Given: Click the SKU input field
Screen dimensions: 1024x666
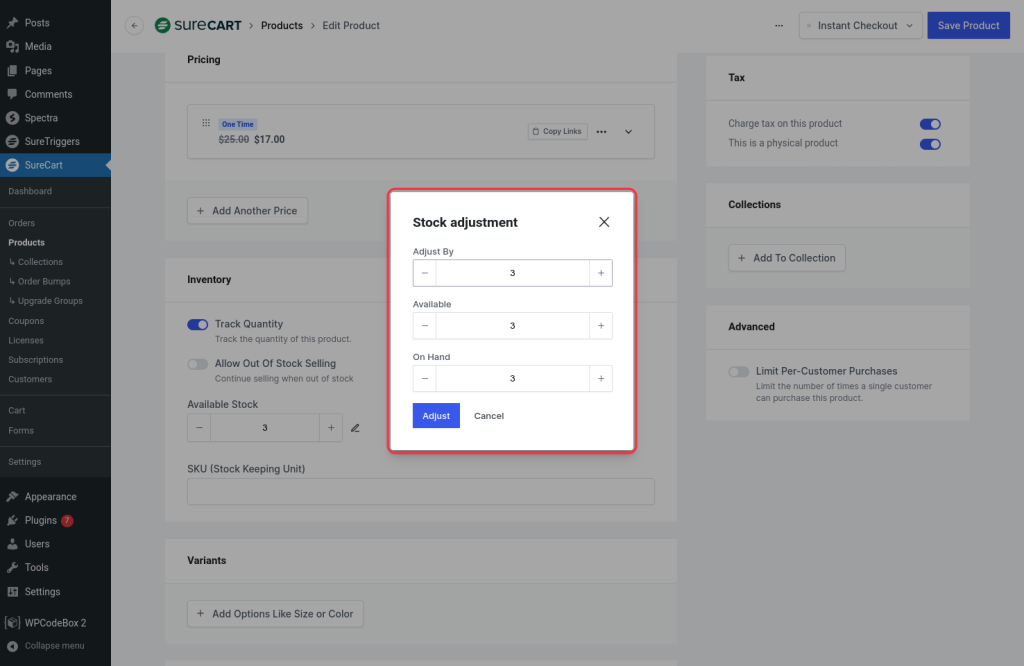Looking at the screenshot, I should 420,491.
